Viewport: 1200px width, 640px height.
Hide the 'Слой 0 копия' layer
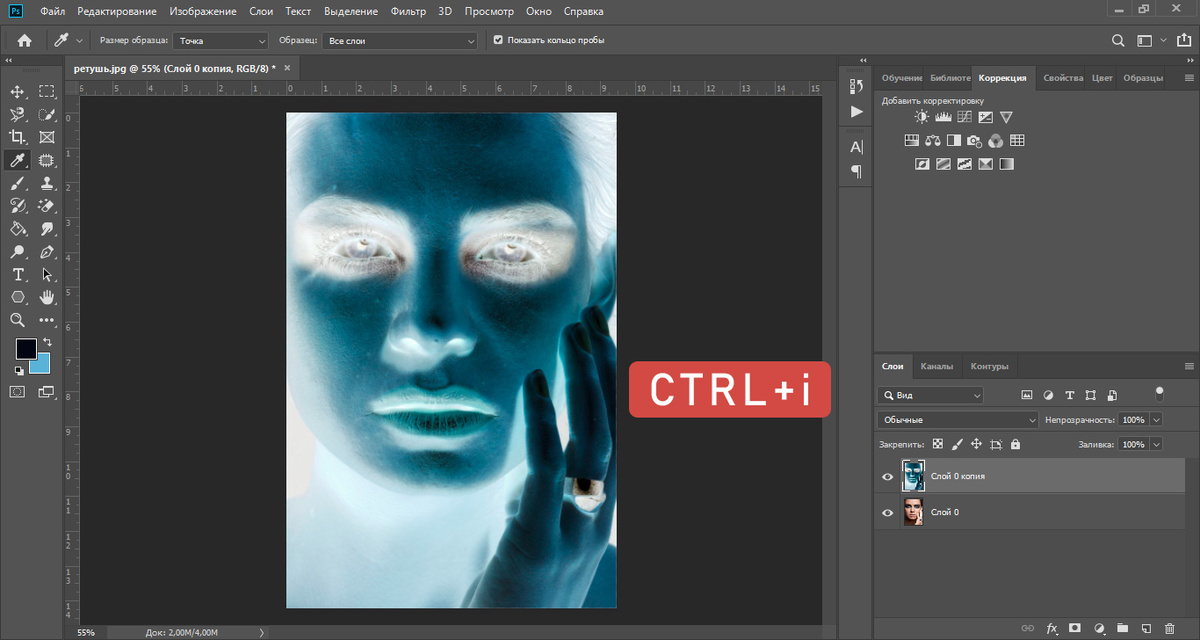[887, 477]
